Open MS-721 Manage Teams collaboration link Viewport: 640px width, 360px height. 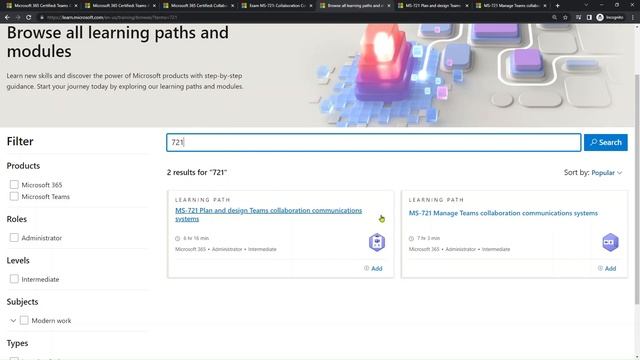click(x=503, y=213)
